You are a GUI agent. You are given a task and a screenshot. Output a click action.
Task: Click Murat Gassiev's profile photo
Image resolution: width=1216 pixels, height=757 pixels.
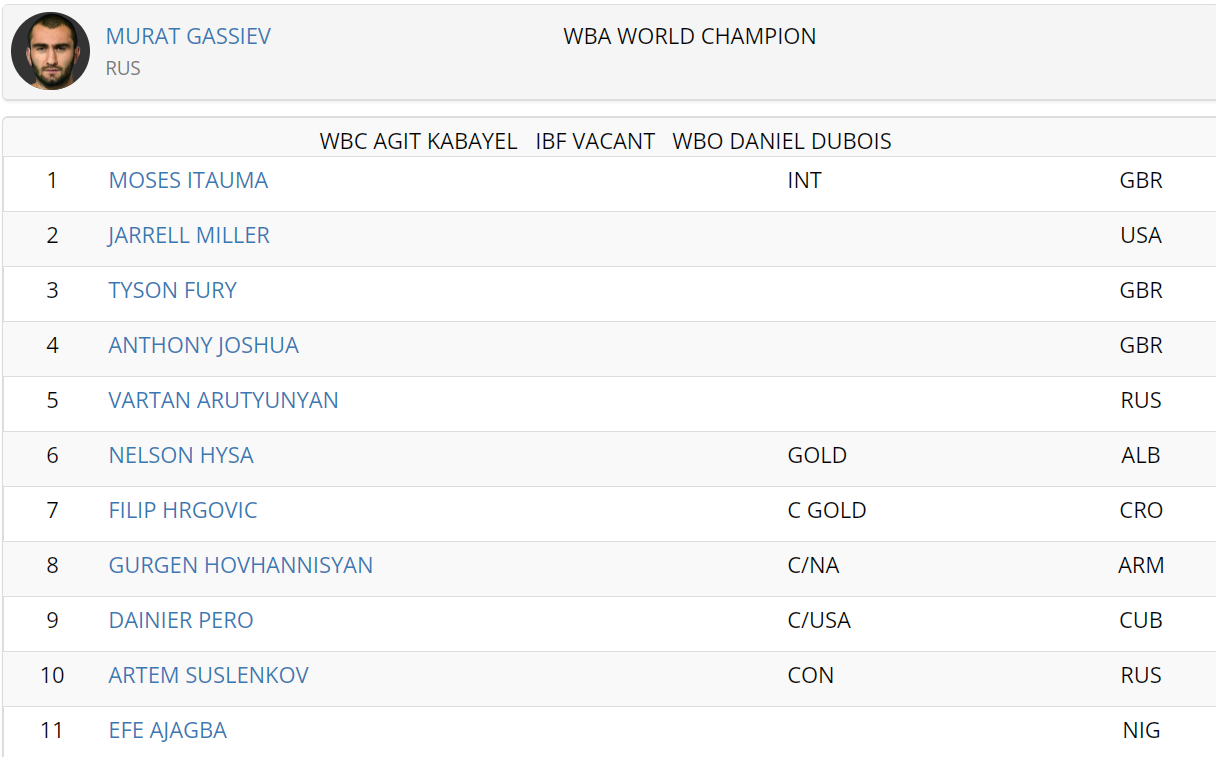point(51,51)
